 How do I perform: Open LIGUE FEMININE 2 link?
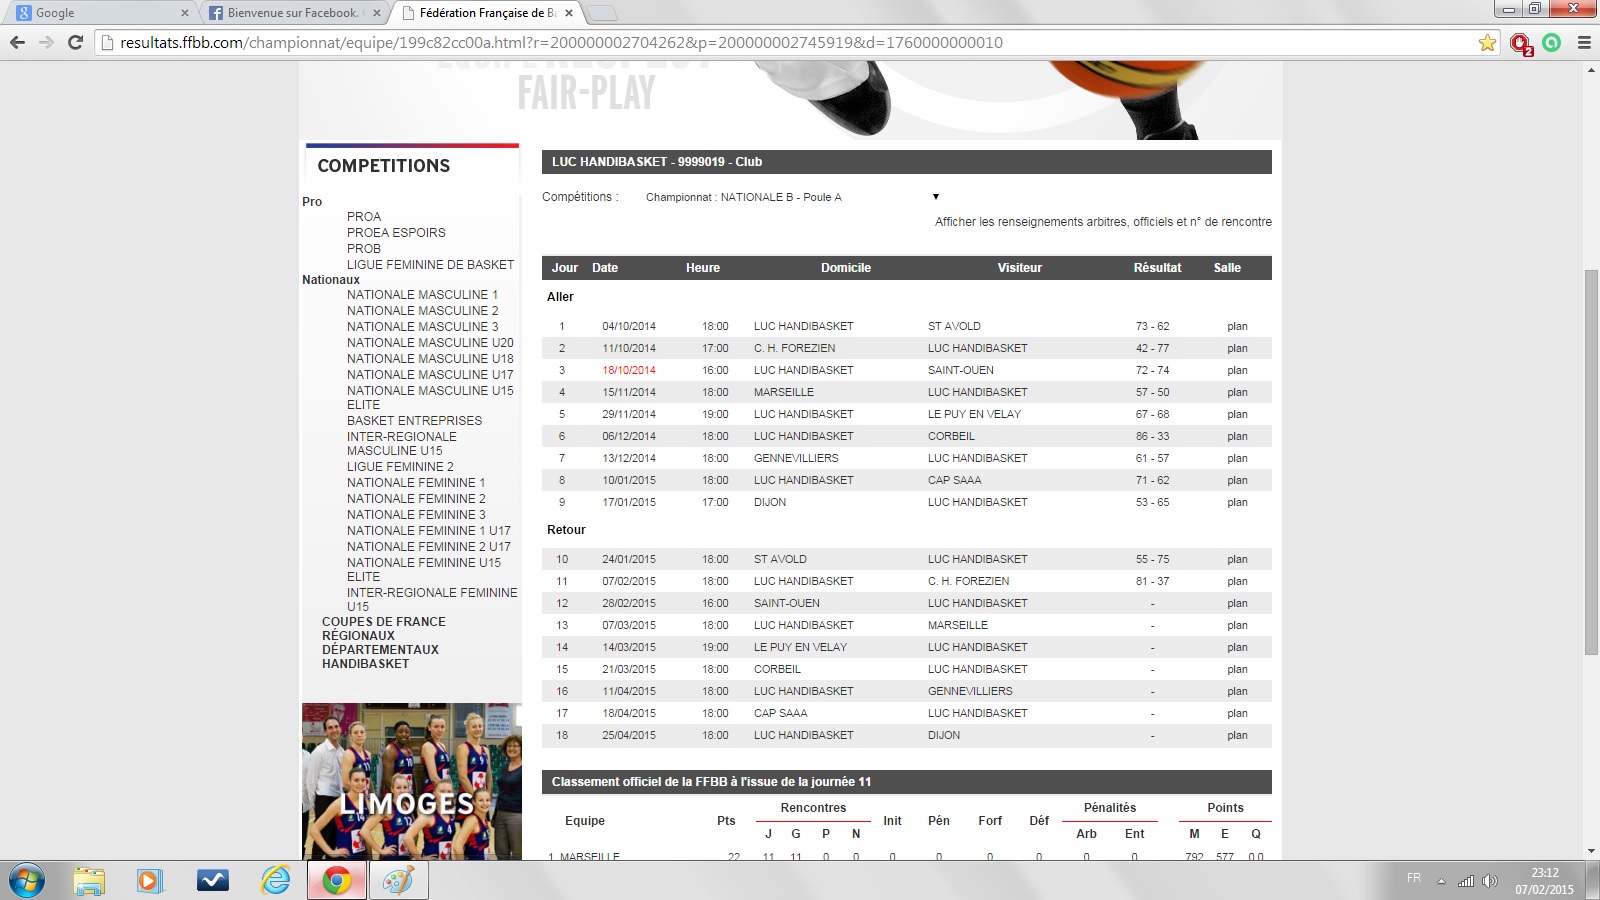(400, 467)
